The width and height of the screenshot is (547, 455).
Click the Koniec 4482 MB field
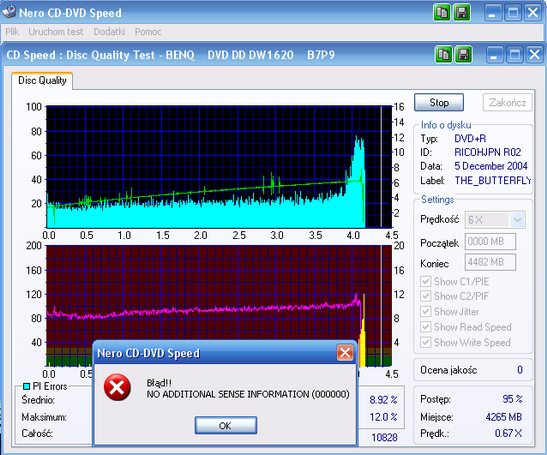pos(490,262)
